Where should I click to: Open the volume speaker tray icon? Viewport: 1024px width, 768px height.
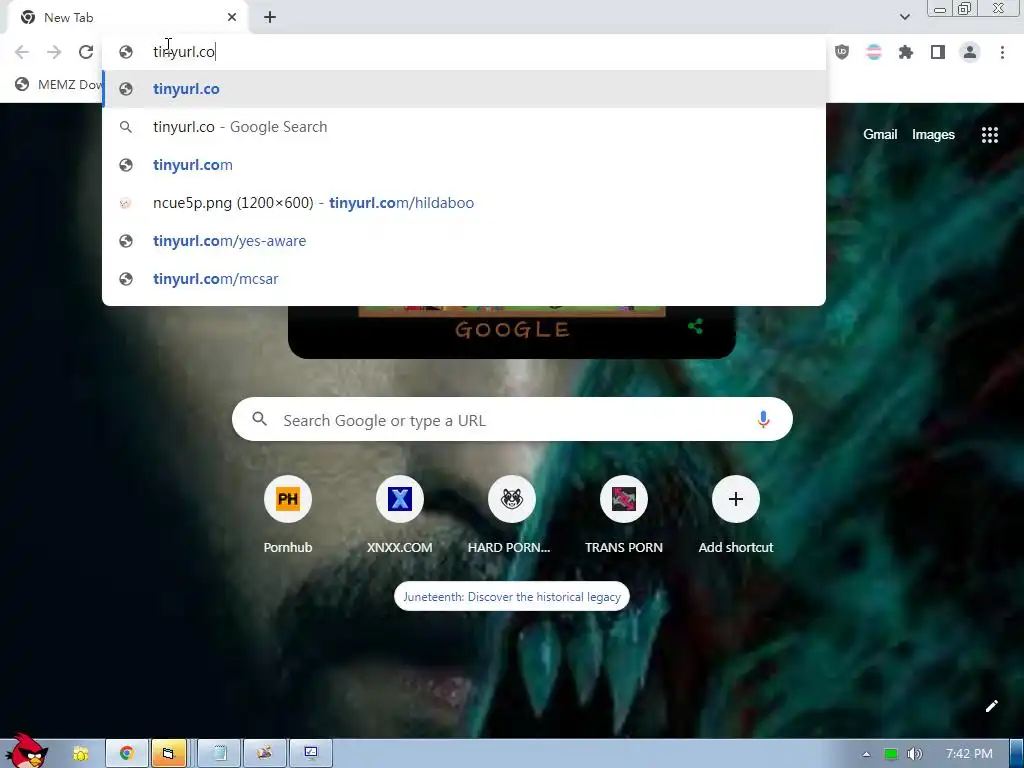click(x=915, y=754)
